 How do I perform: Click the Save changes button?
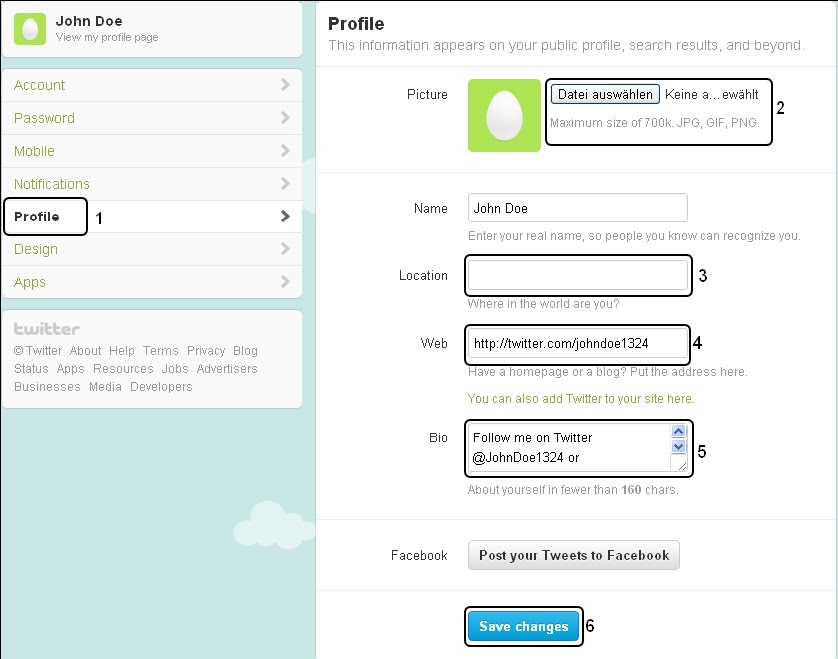(523, 626)
